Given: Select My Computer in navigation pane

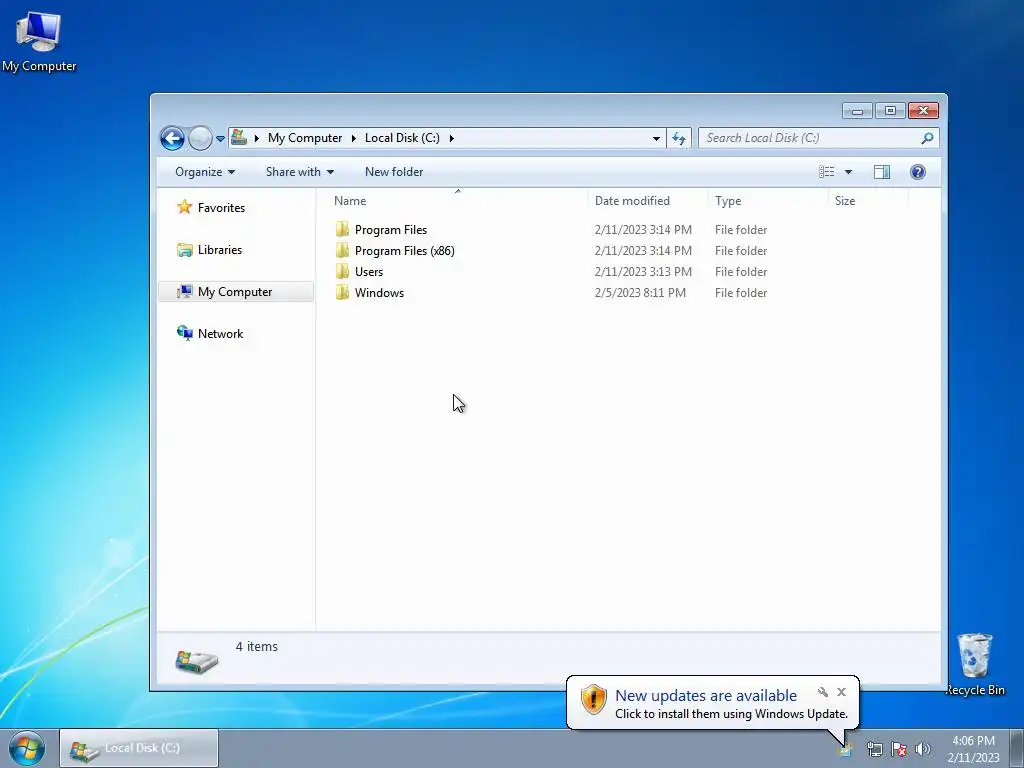Looking at the screenshot, I should [235, 292].
